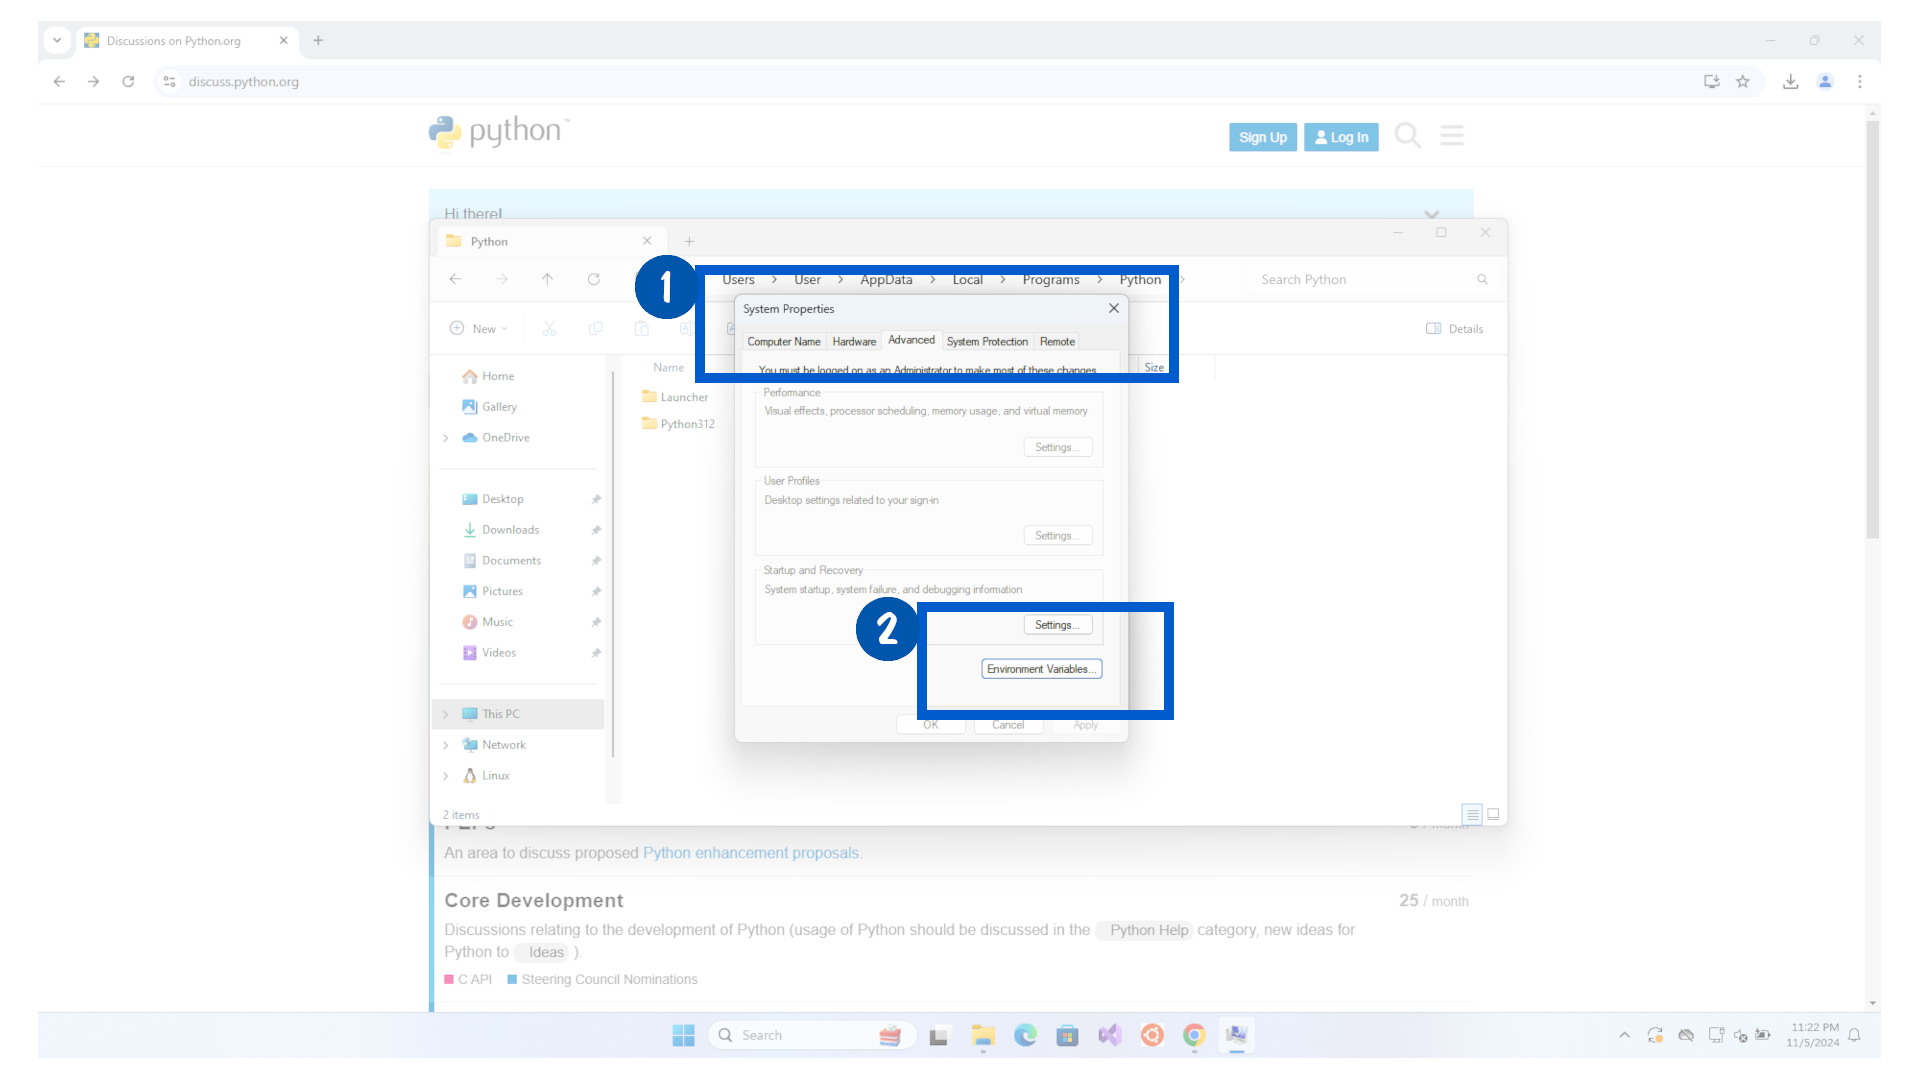Follow the Python enhancement proposals link
The height and width of the screenshot is (1080, 1920).
click(750, 853)
